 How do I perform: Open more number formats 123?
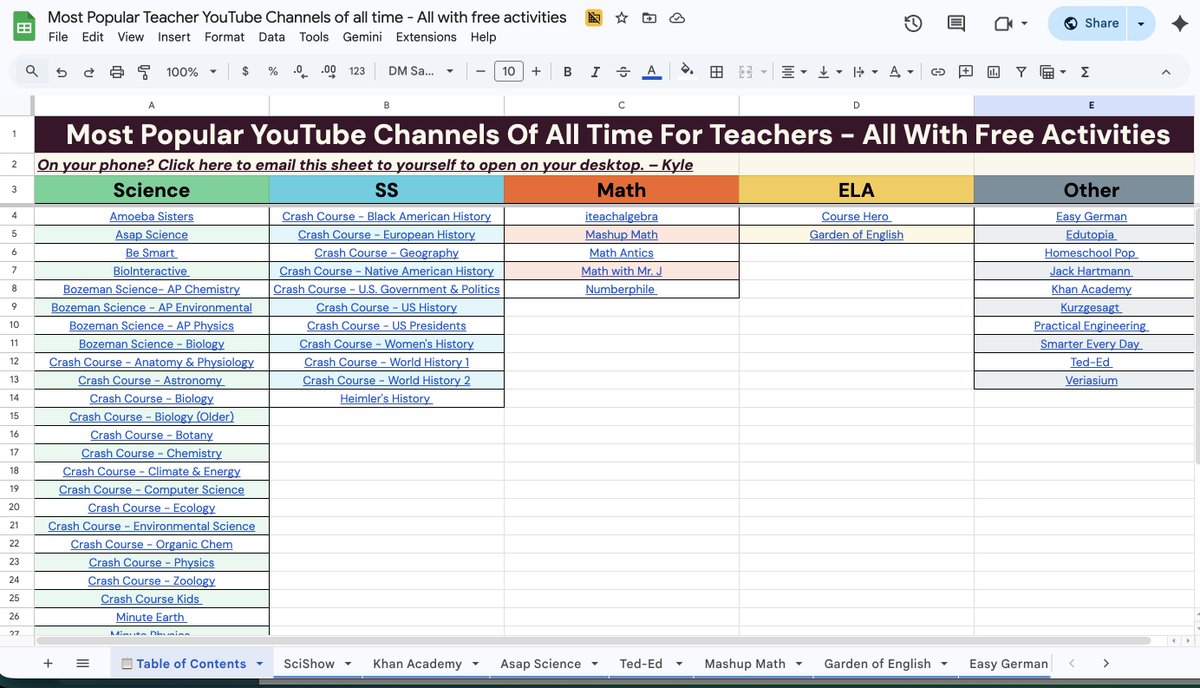[x=357, y=72]
